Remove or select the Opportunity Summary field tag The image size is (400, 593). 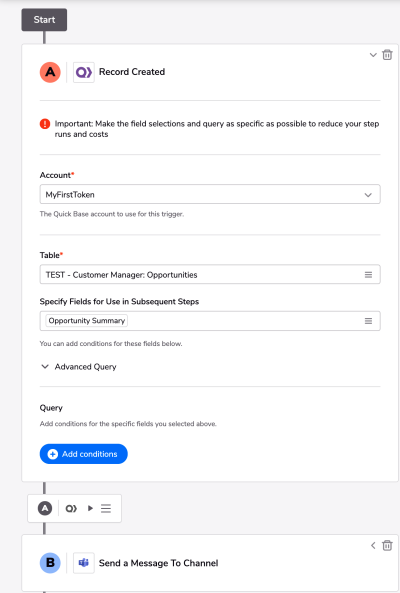87,321
